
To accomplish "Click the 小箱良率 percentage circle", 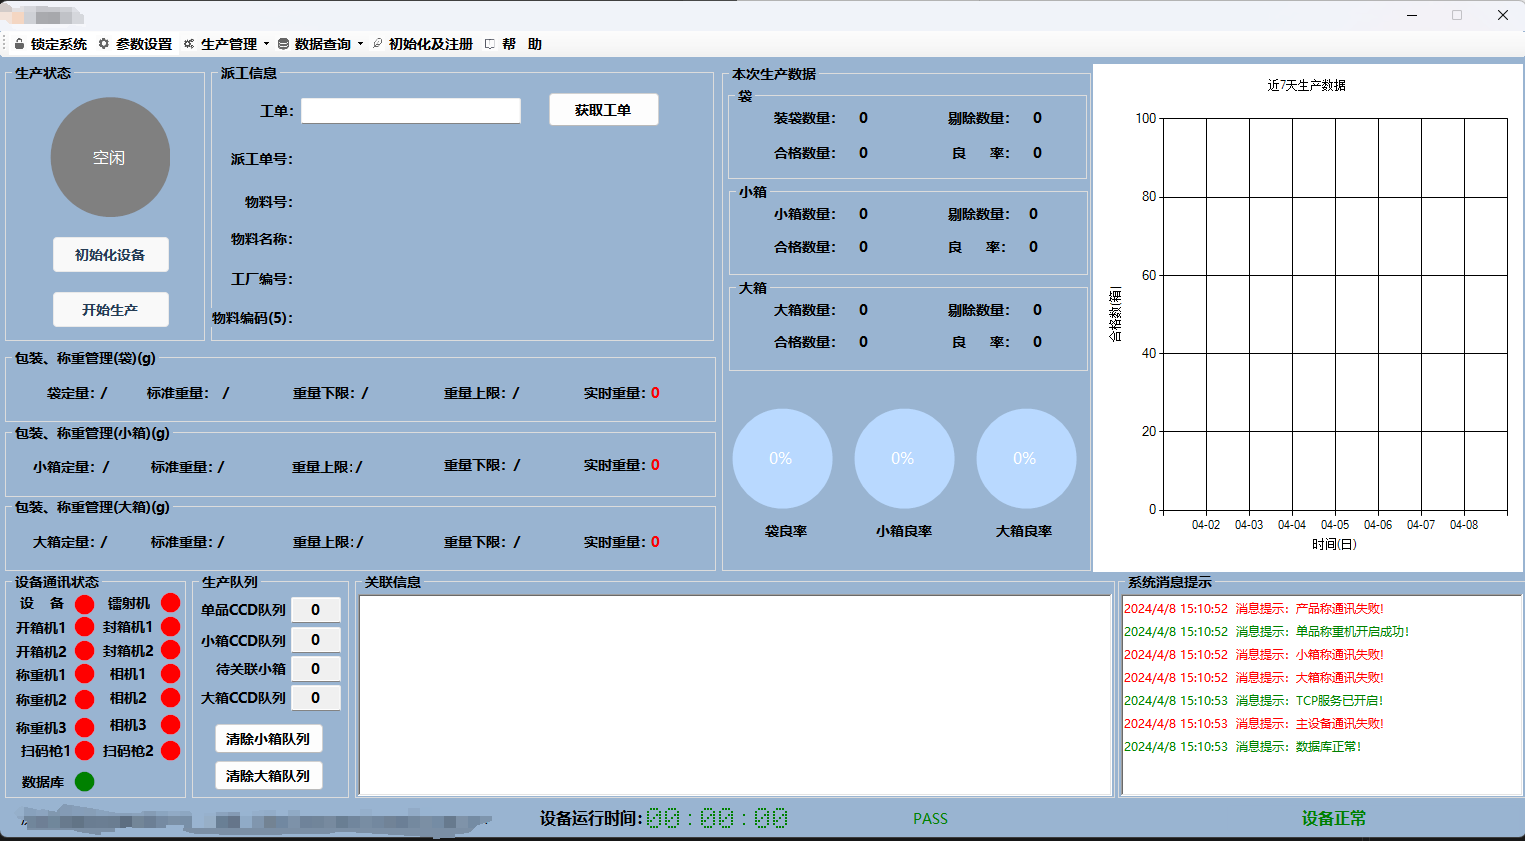I will click(904, 458).
